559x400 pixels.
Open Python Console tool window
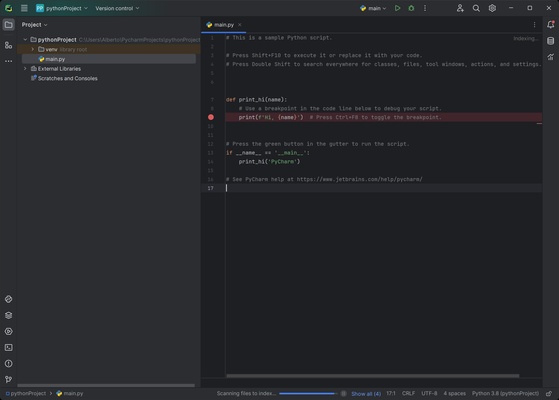tap(9, 331)
